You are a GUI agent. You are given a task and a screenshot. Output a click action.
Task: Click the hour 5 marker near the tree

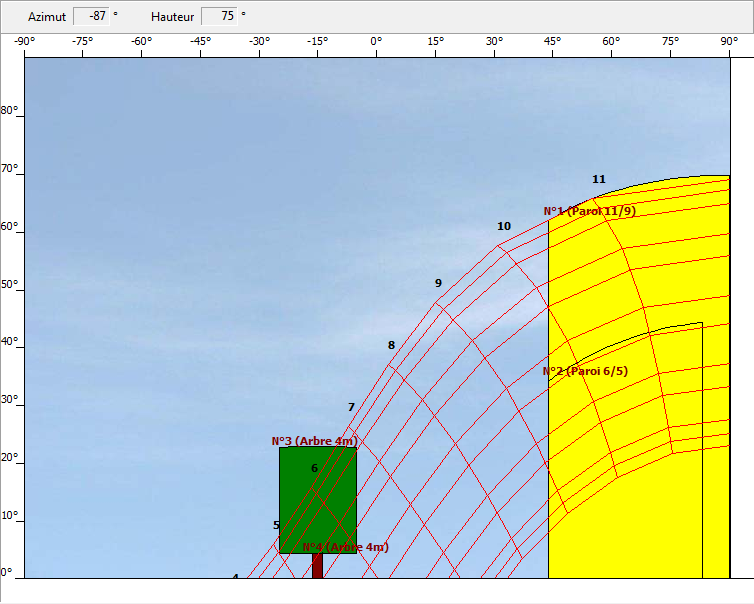pyautogui.click(x=276, y=525)
